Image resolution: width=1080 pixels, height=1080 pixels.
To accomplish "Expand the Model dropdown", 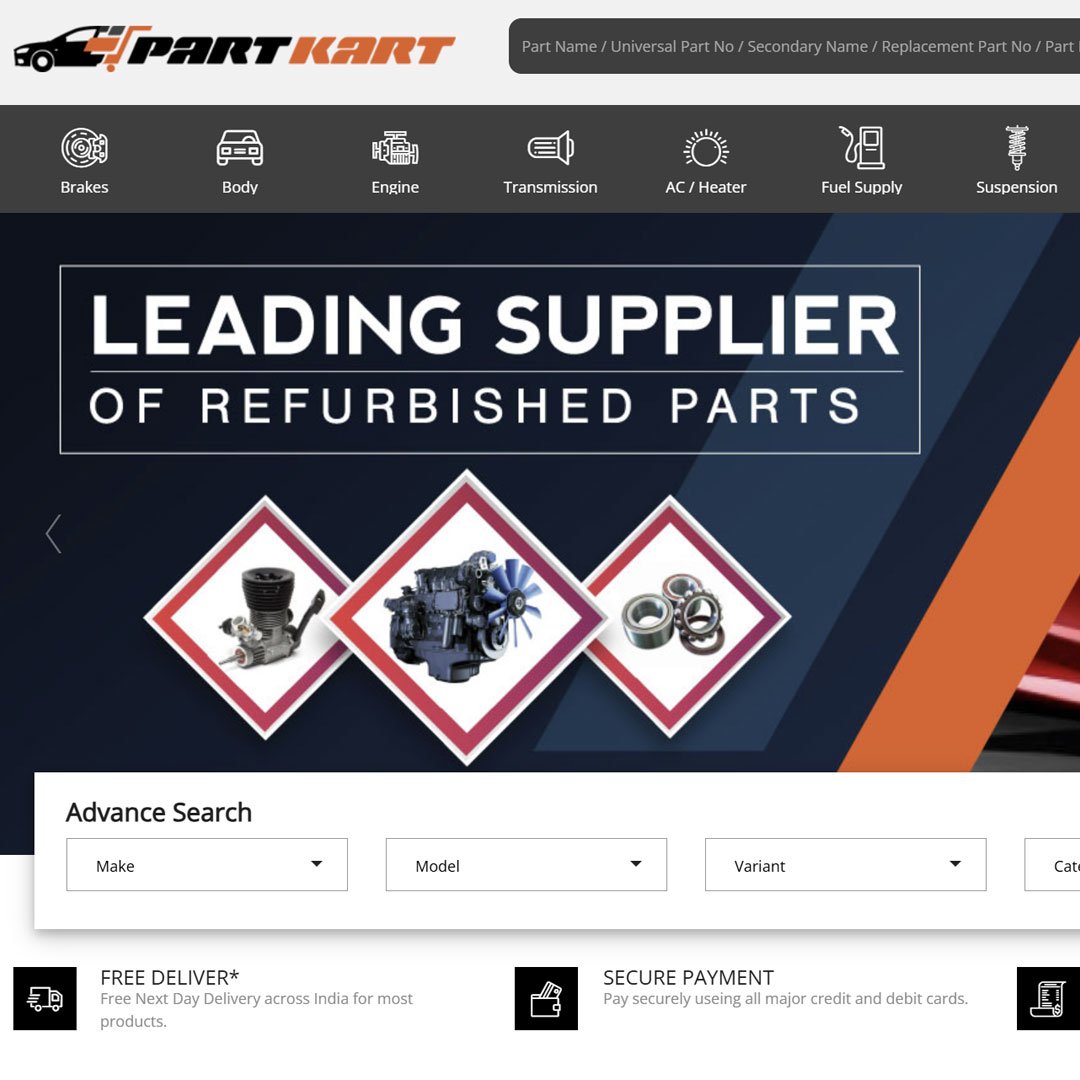I will (x=526, y=864).
